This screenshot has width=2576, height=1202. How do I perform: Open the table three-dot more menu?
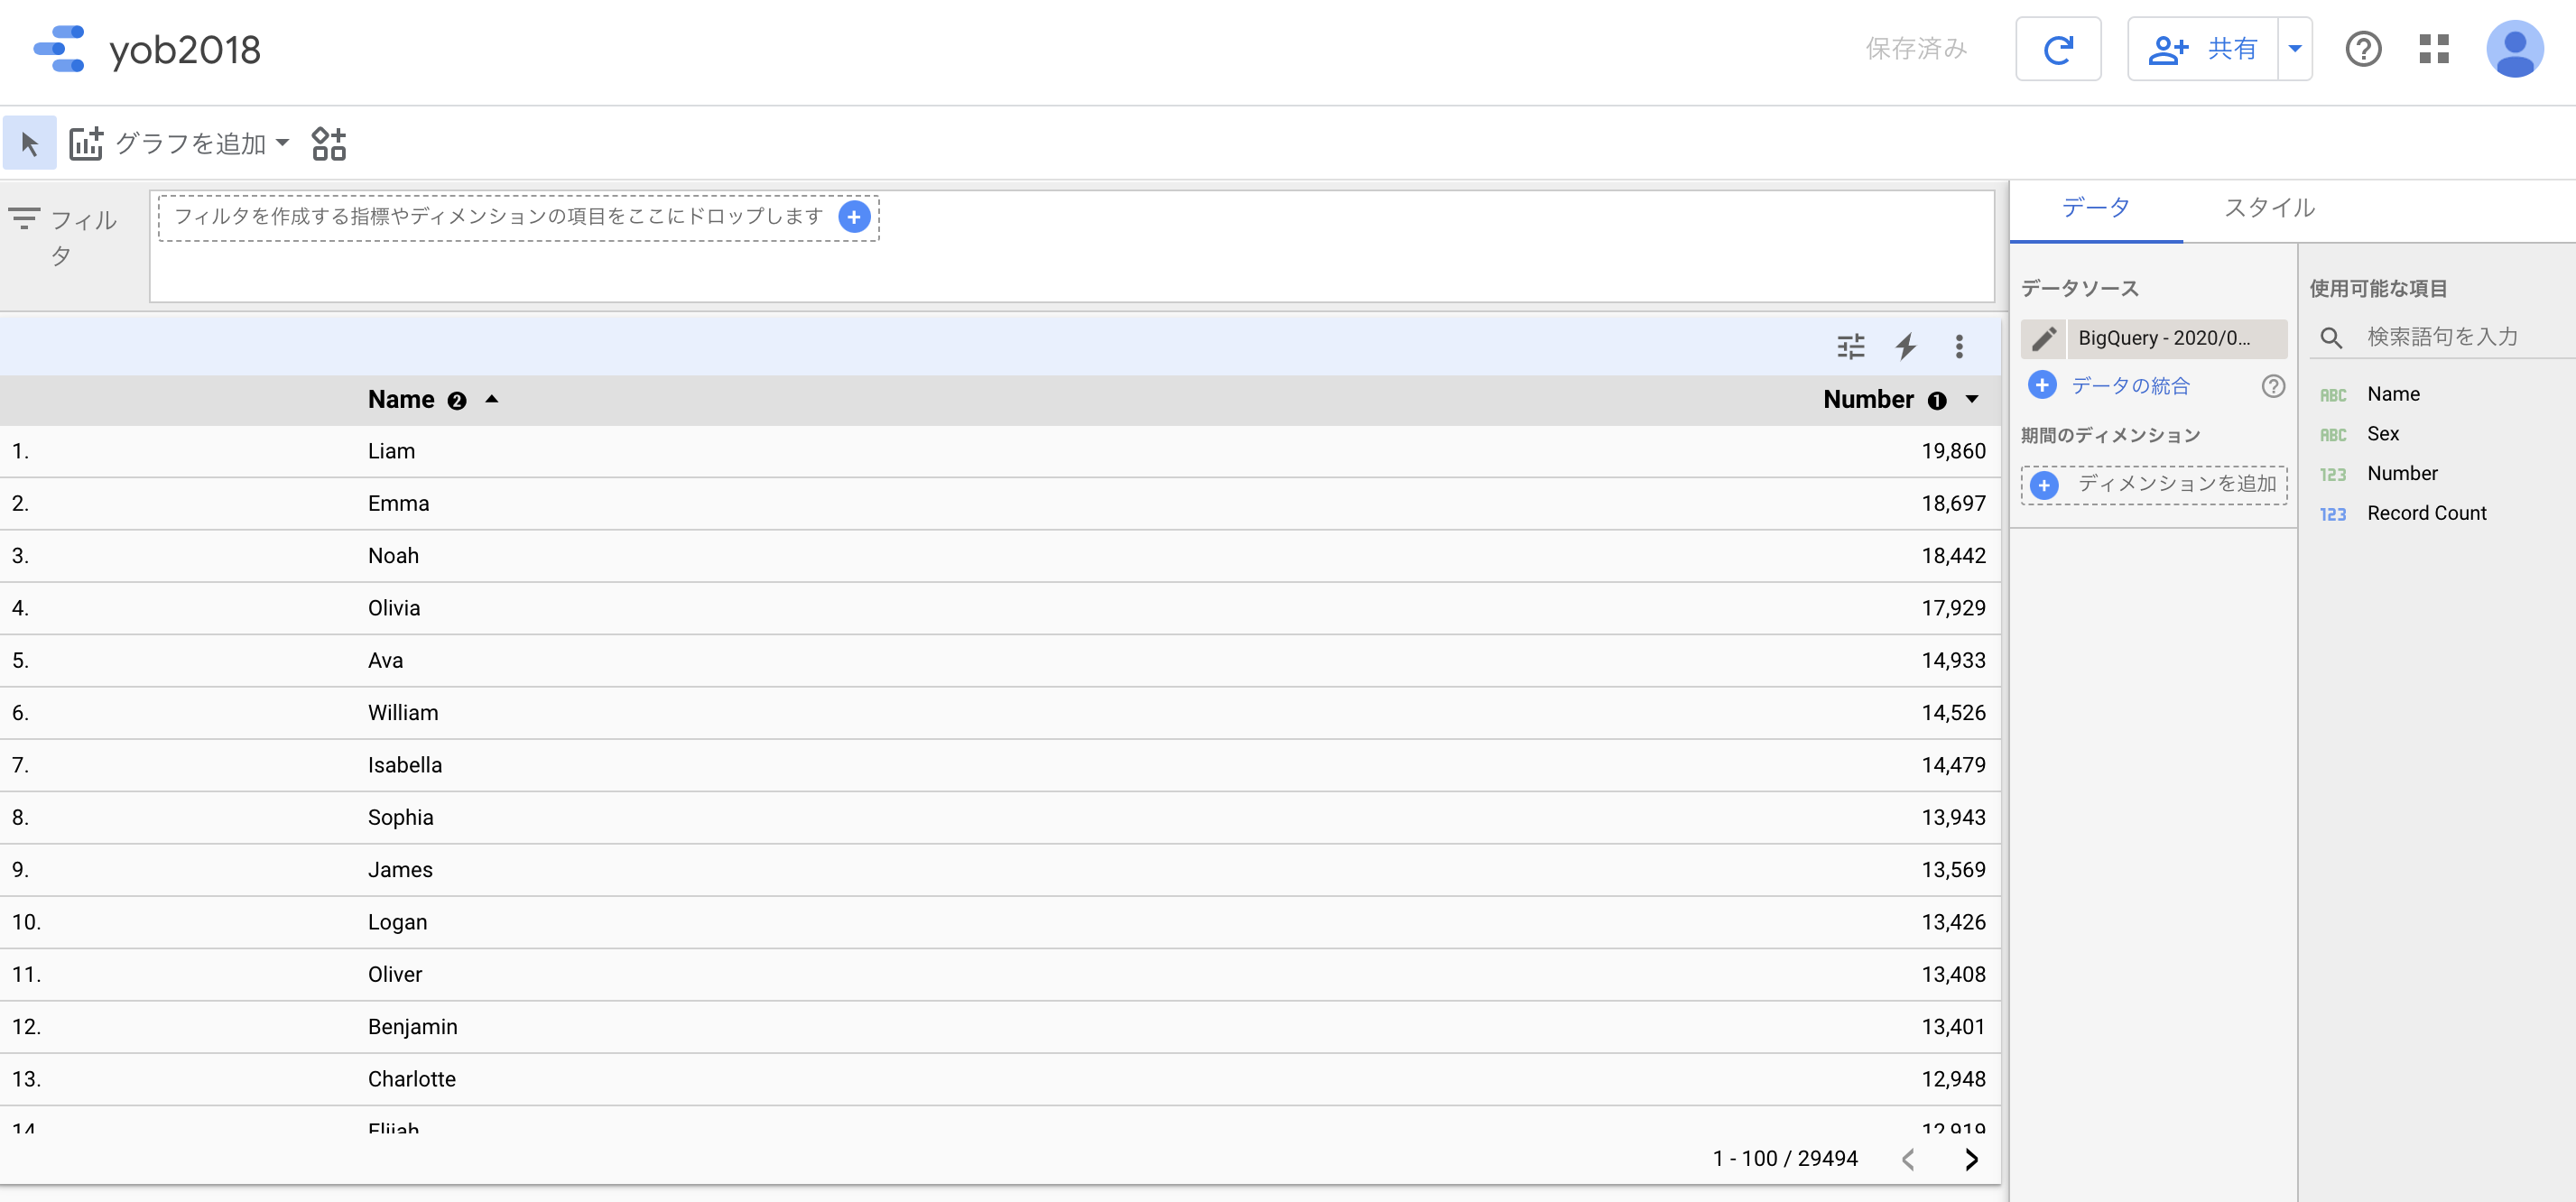click(1958, 347)
